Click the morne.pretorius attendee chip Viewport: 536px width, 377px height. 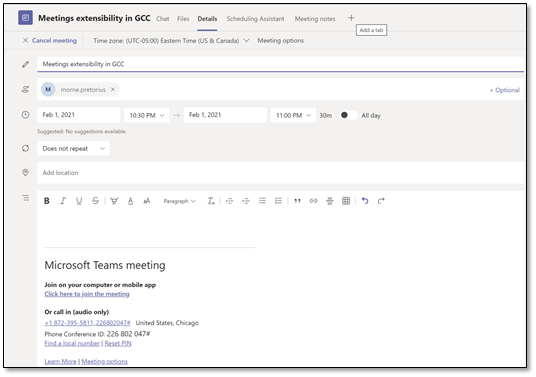tap(80, 90)
